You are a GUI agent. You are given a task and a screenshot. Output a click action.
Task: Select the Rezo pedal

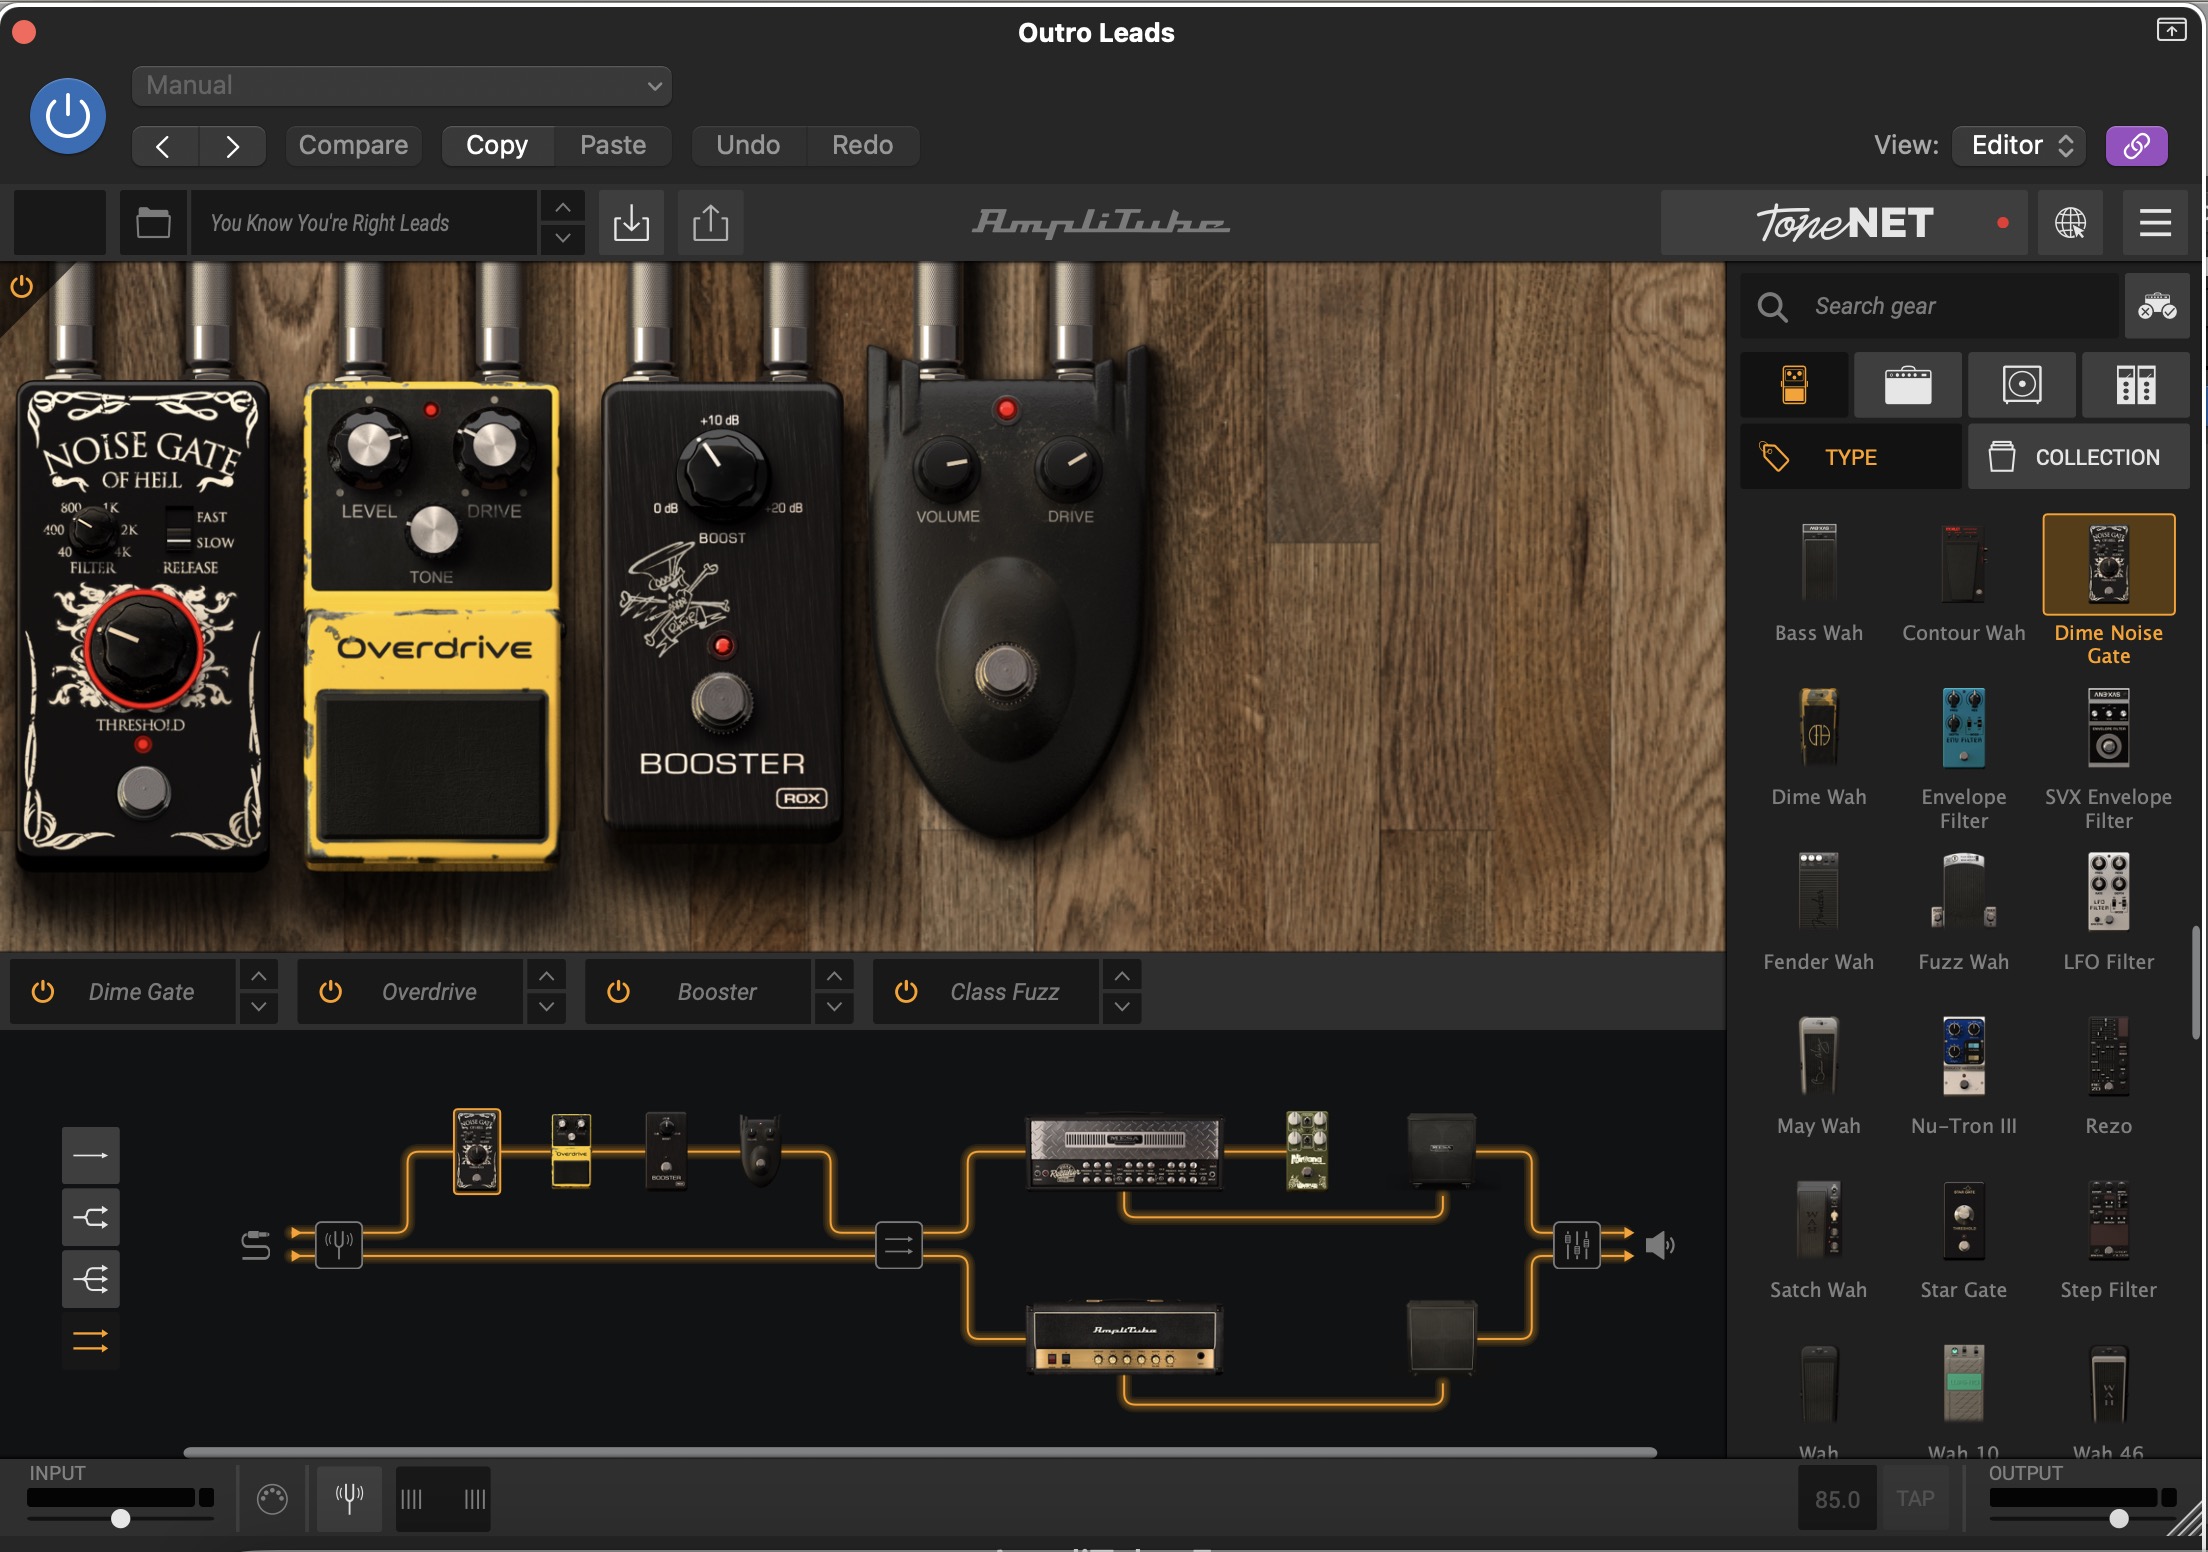coord(2109,1075)
